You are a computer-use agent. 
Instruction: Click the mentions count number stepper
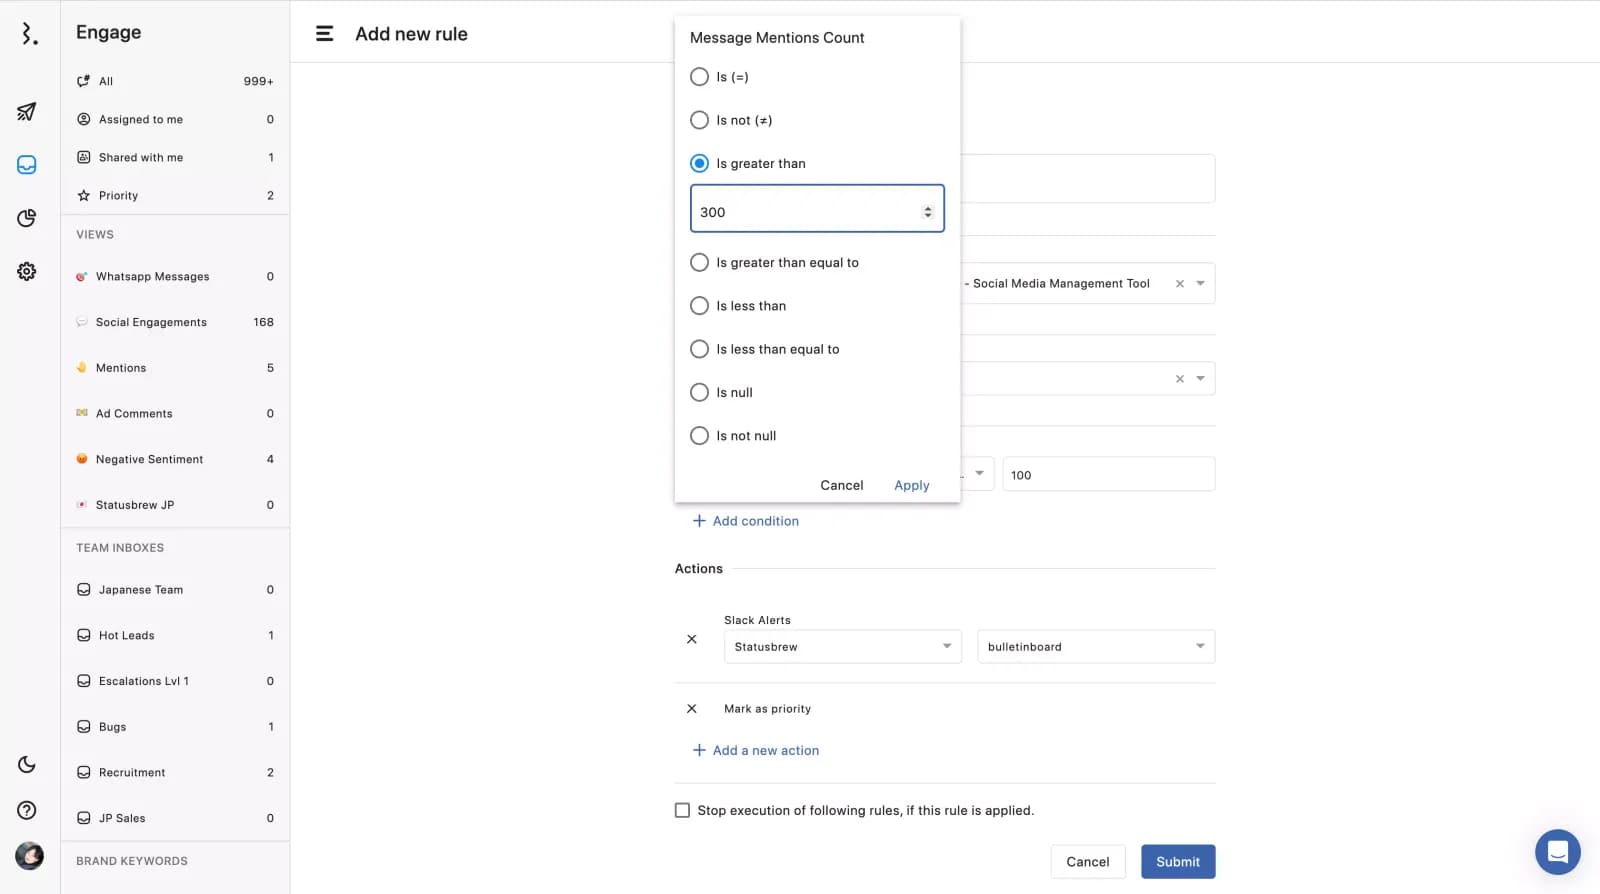point(928,212)
